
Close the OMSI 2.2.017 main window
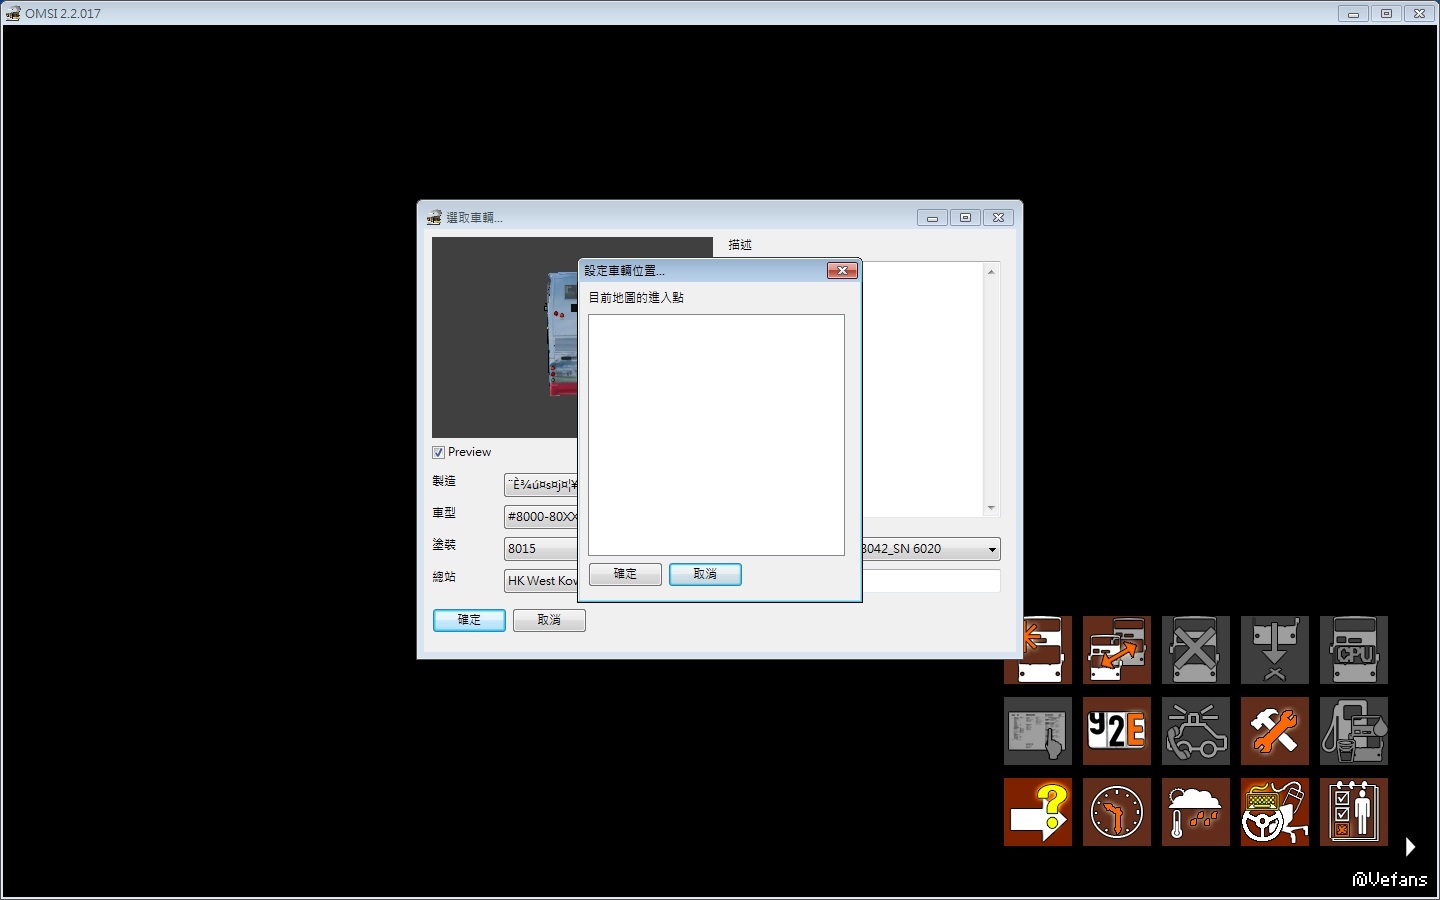coord(1419,14)
